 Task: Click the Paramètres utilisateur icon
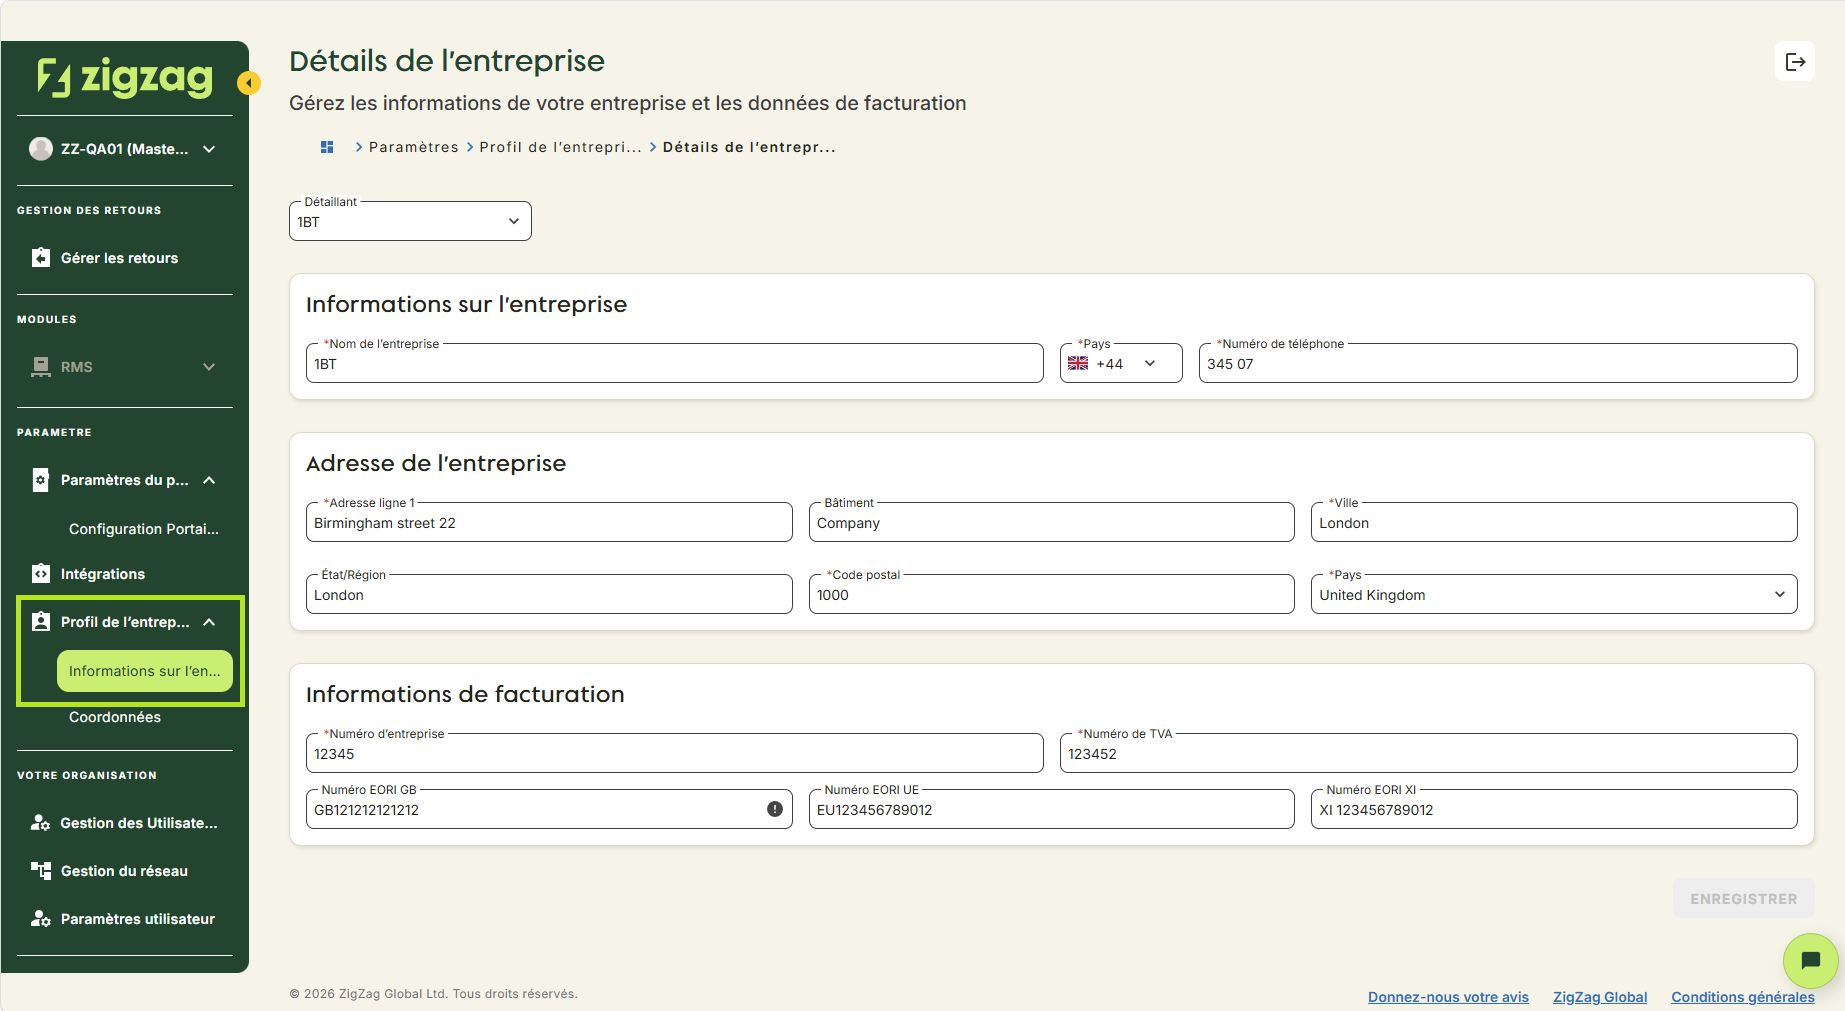click(x=41, y=919)
